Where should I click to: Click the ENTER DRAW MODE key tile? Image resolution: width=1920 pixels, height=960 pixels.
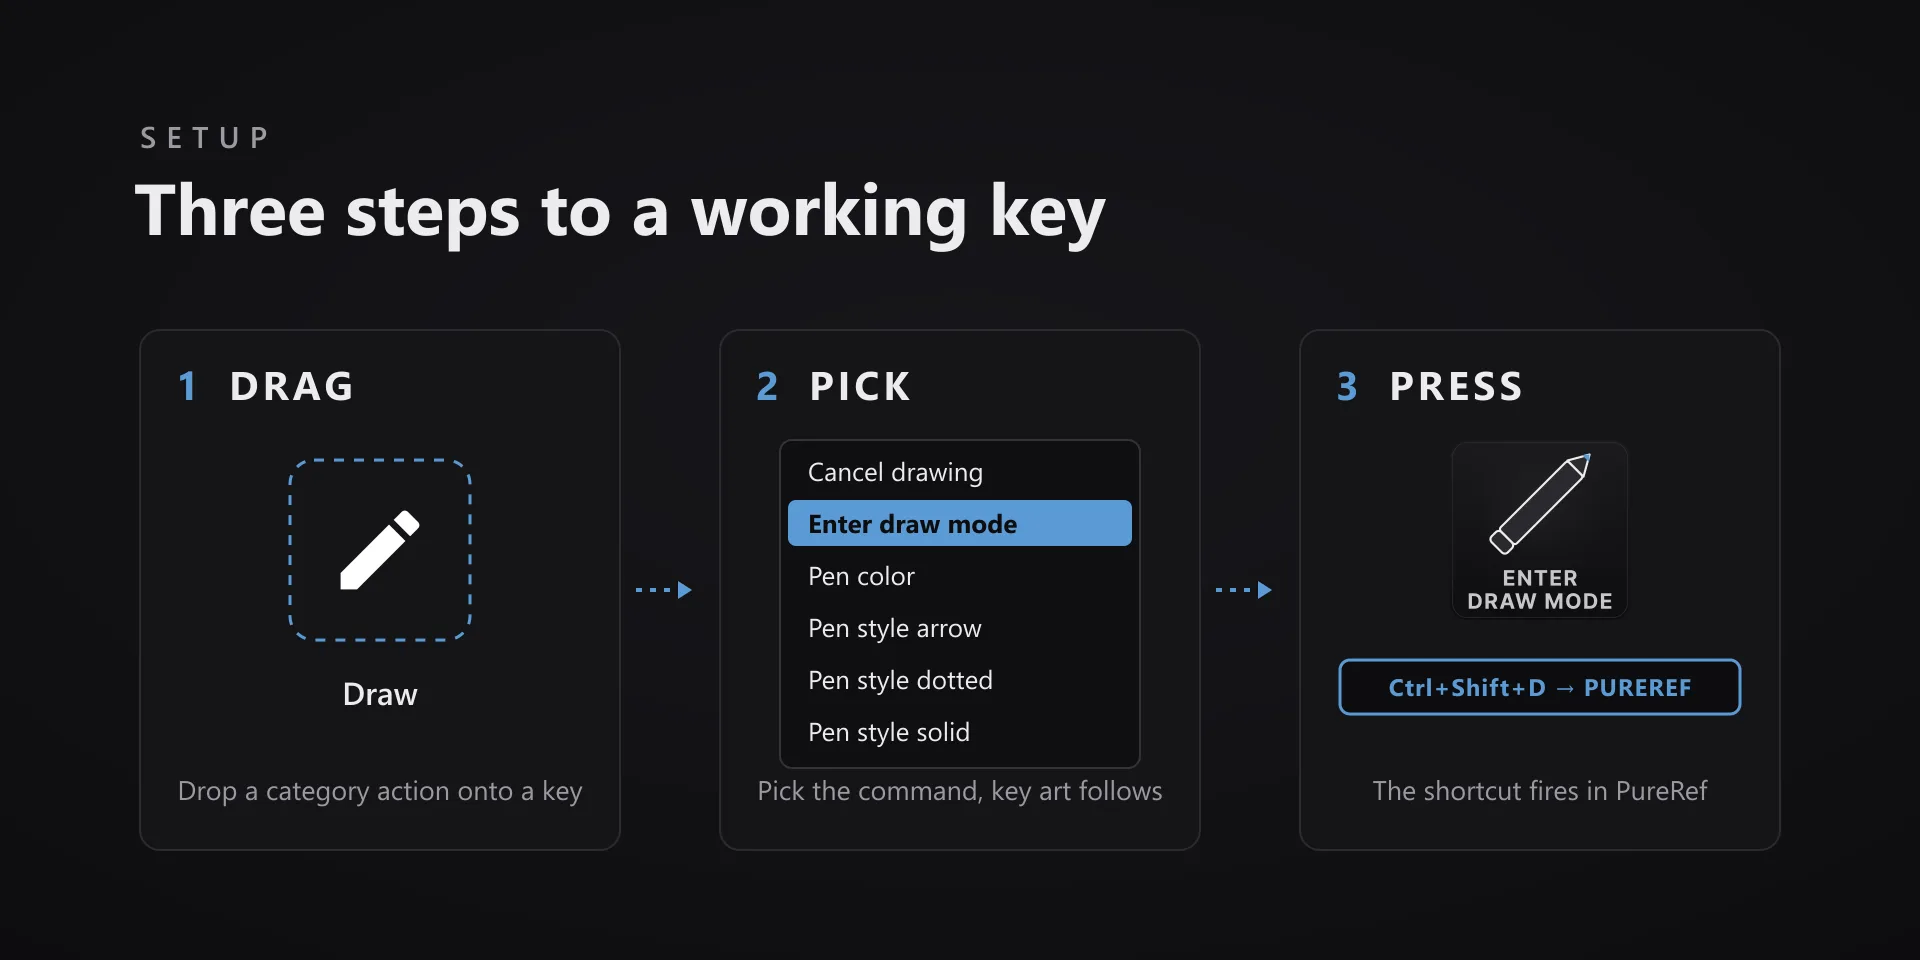click(1540, 530)
